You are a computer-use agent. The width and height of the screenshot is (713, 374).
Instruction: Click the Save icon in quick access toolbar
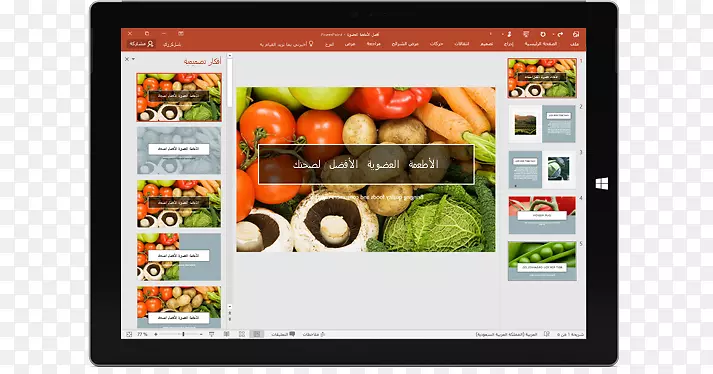click(x=576, y=34)
